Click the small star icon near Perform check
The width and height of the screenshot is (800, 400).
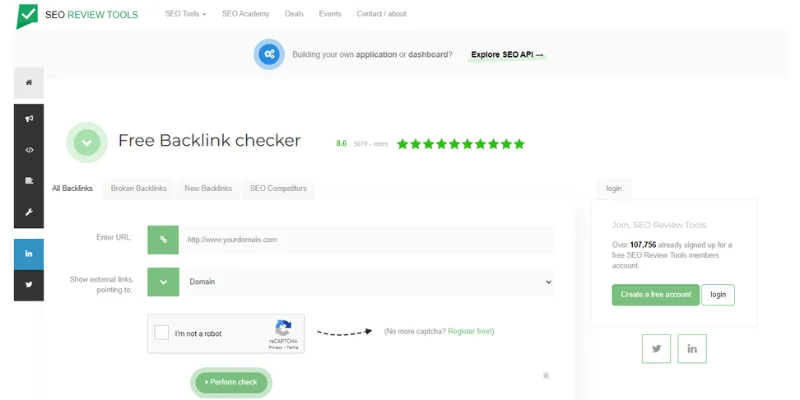546,376
